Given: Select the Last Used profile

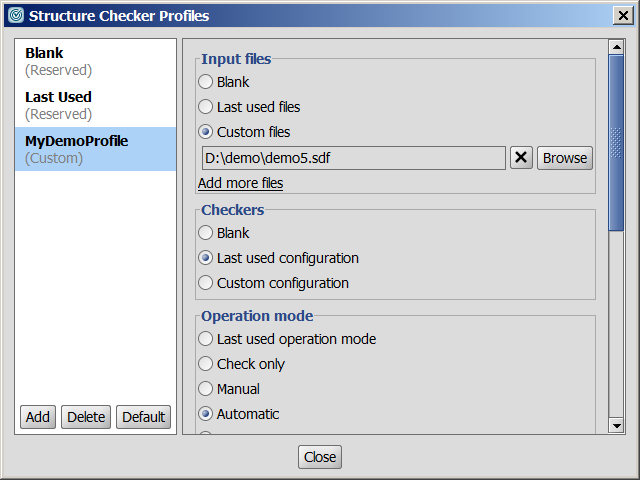Looking at the screenshot, I should click(x=58, y=105).
